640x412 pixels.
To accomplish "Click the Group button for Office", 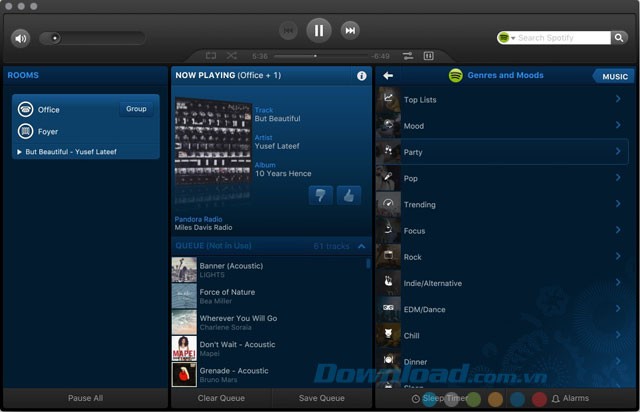I will pos(136,109).
